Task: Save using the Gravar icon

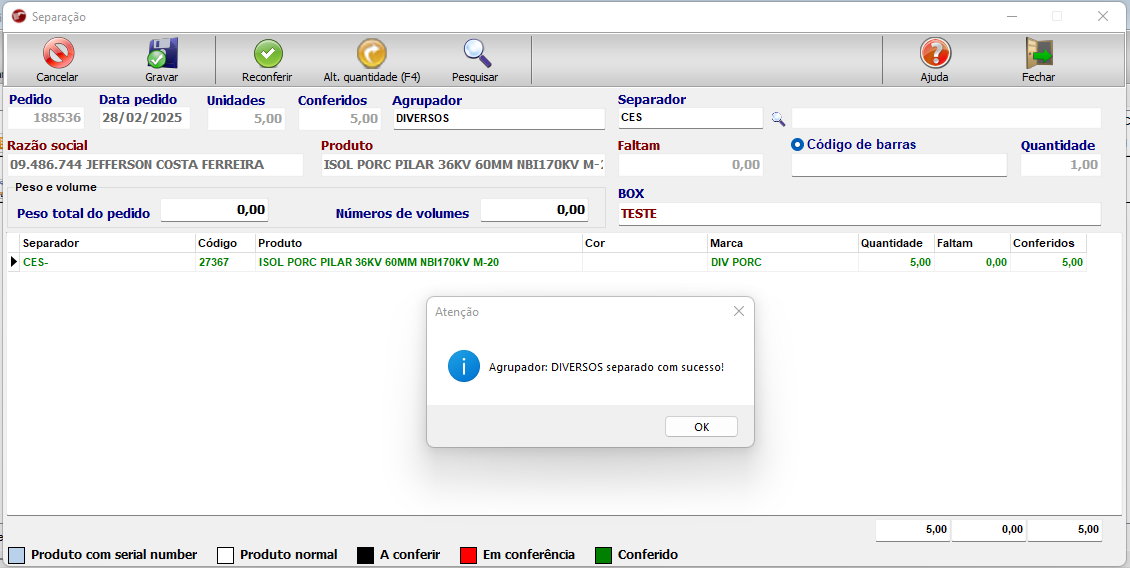Action: 161,54
